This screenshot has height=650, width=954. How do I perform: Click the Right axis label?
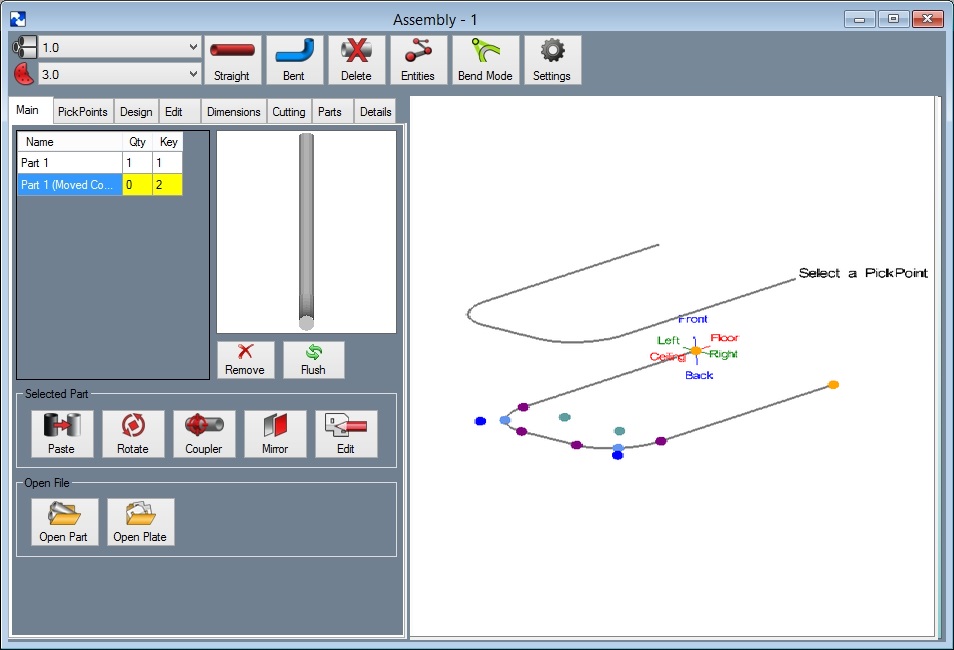click(x=723, y=354)
